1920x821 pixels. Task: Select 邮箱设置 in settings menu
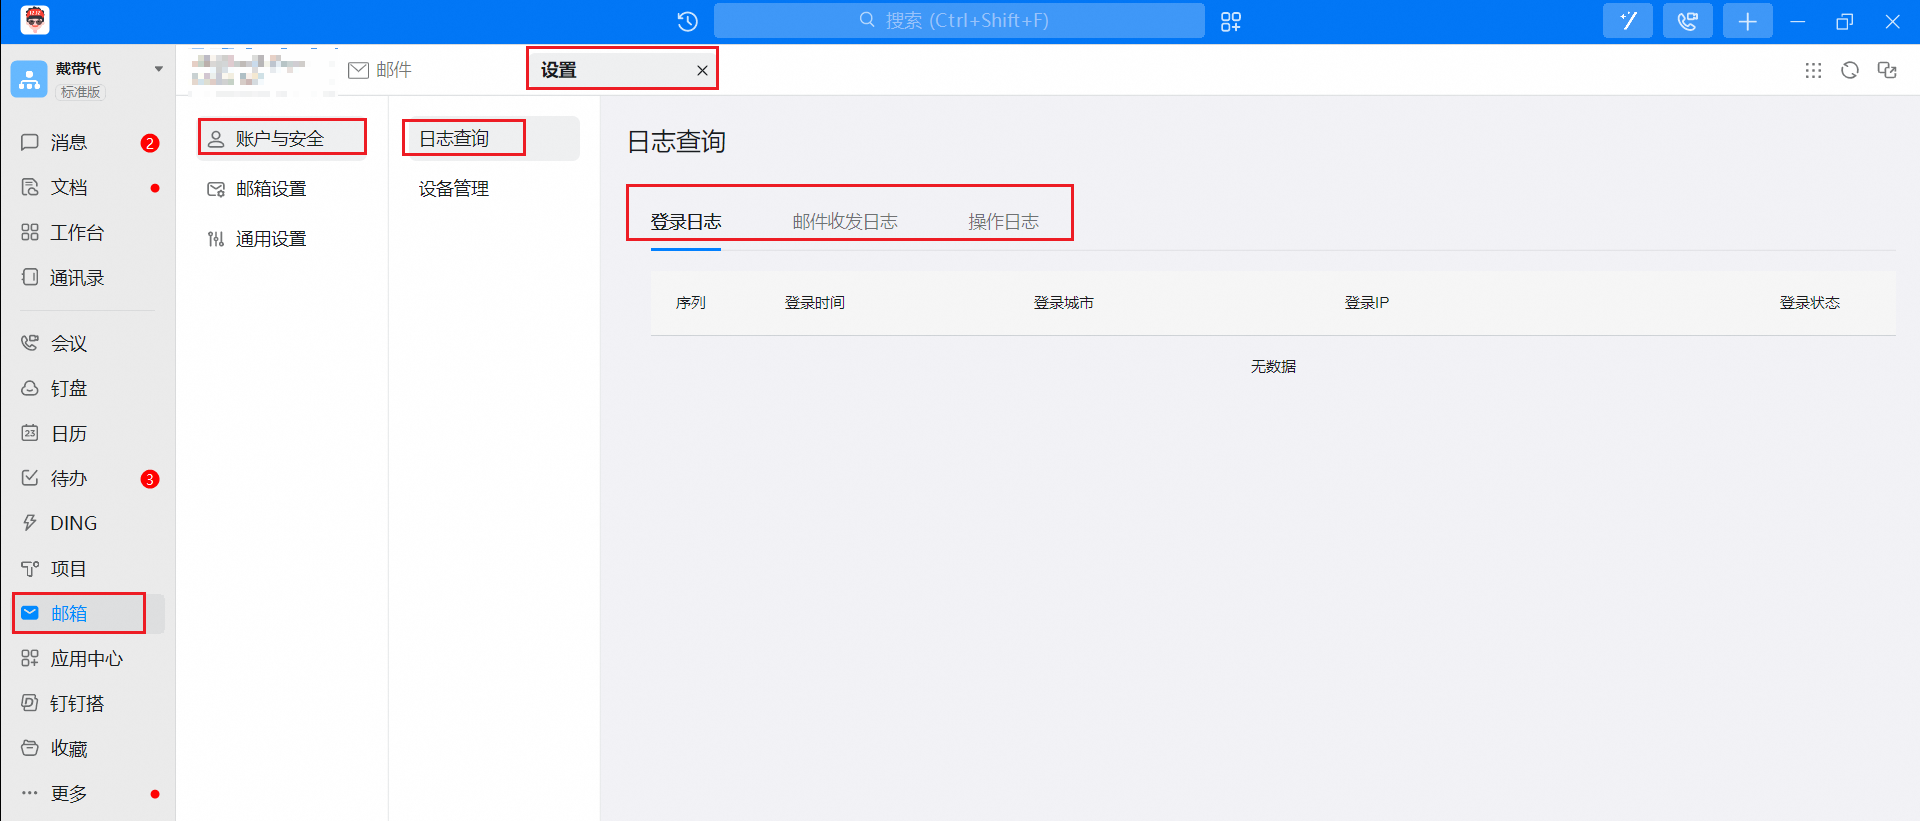(x=270, y=189)
